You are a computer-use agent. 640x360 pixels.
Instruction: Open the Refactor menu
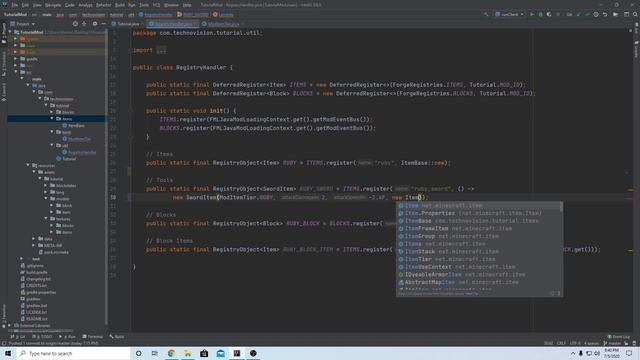tap(104, 5)
